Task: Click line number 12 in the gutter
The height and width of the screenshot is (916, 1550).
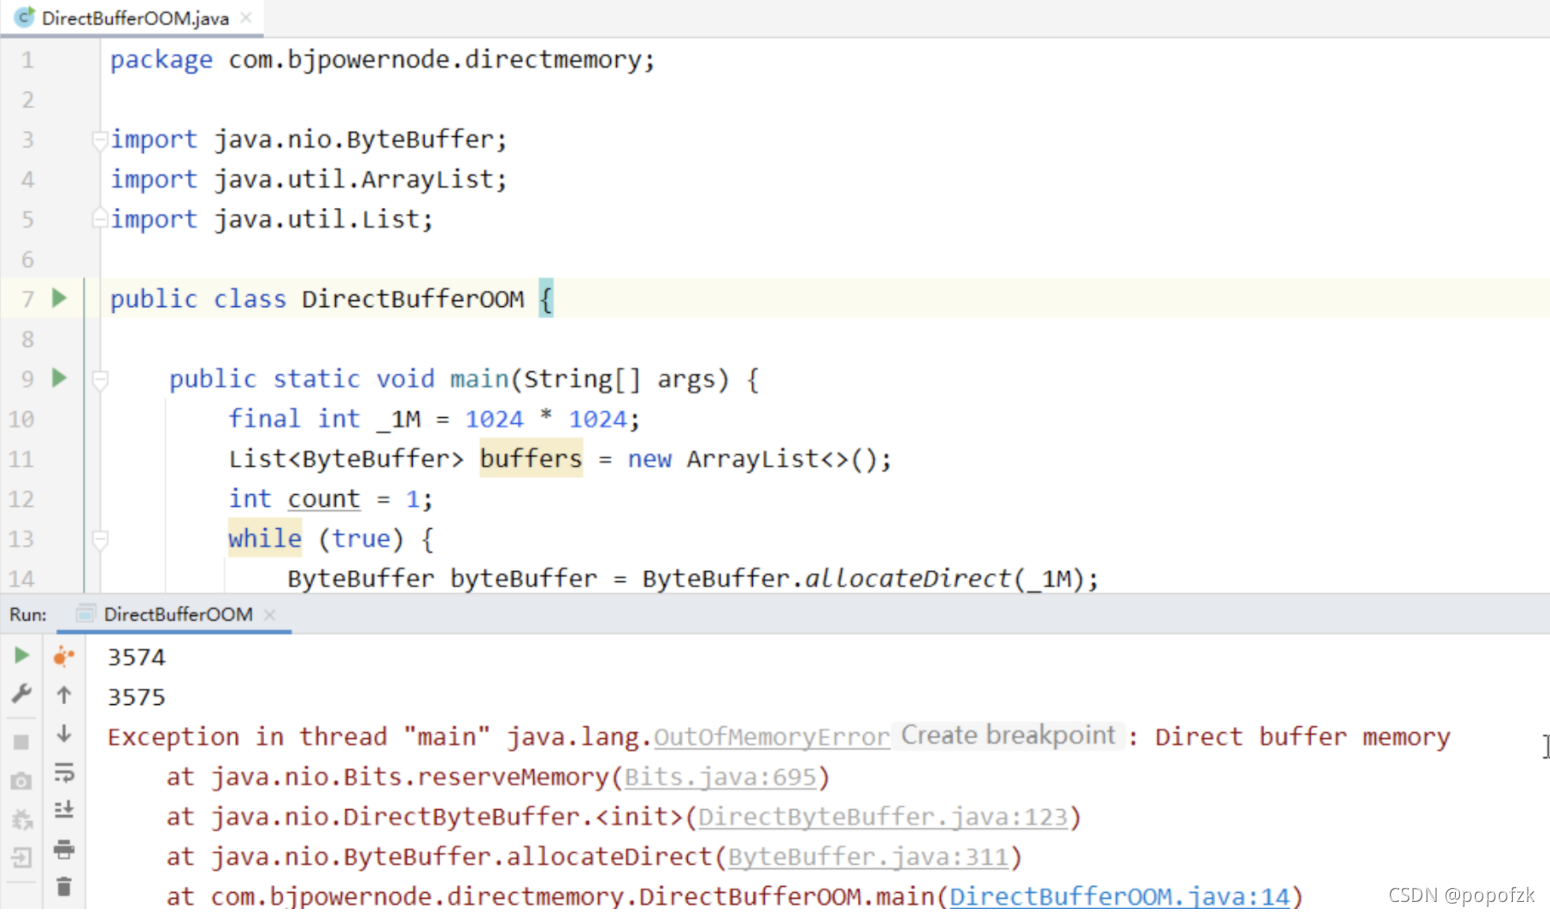Action: tap(21, 499)
